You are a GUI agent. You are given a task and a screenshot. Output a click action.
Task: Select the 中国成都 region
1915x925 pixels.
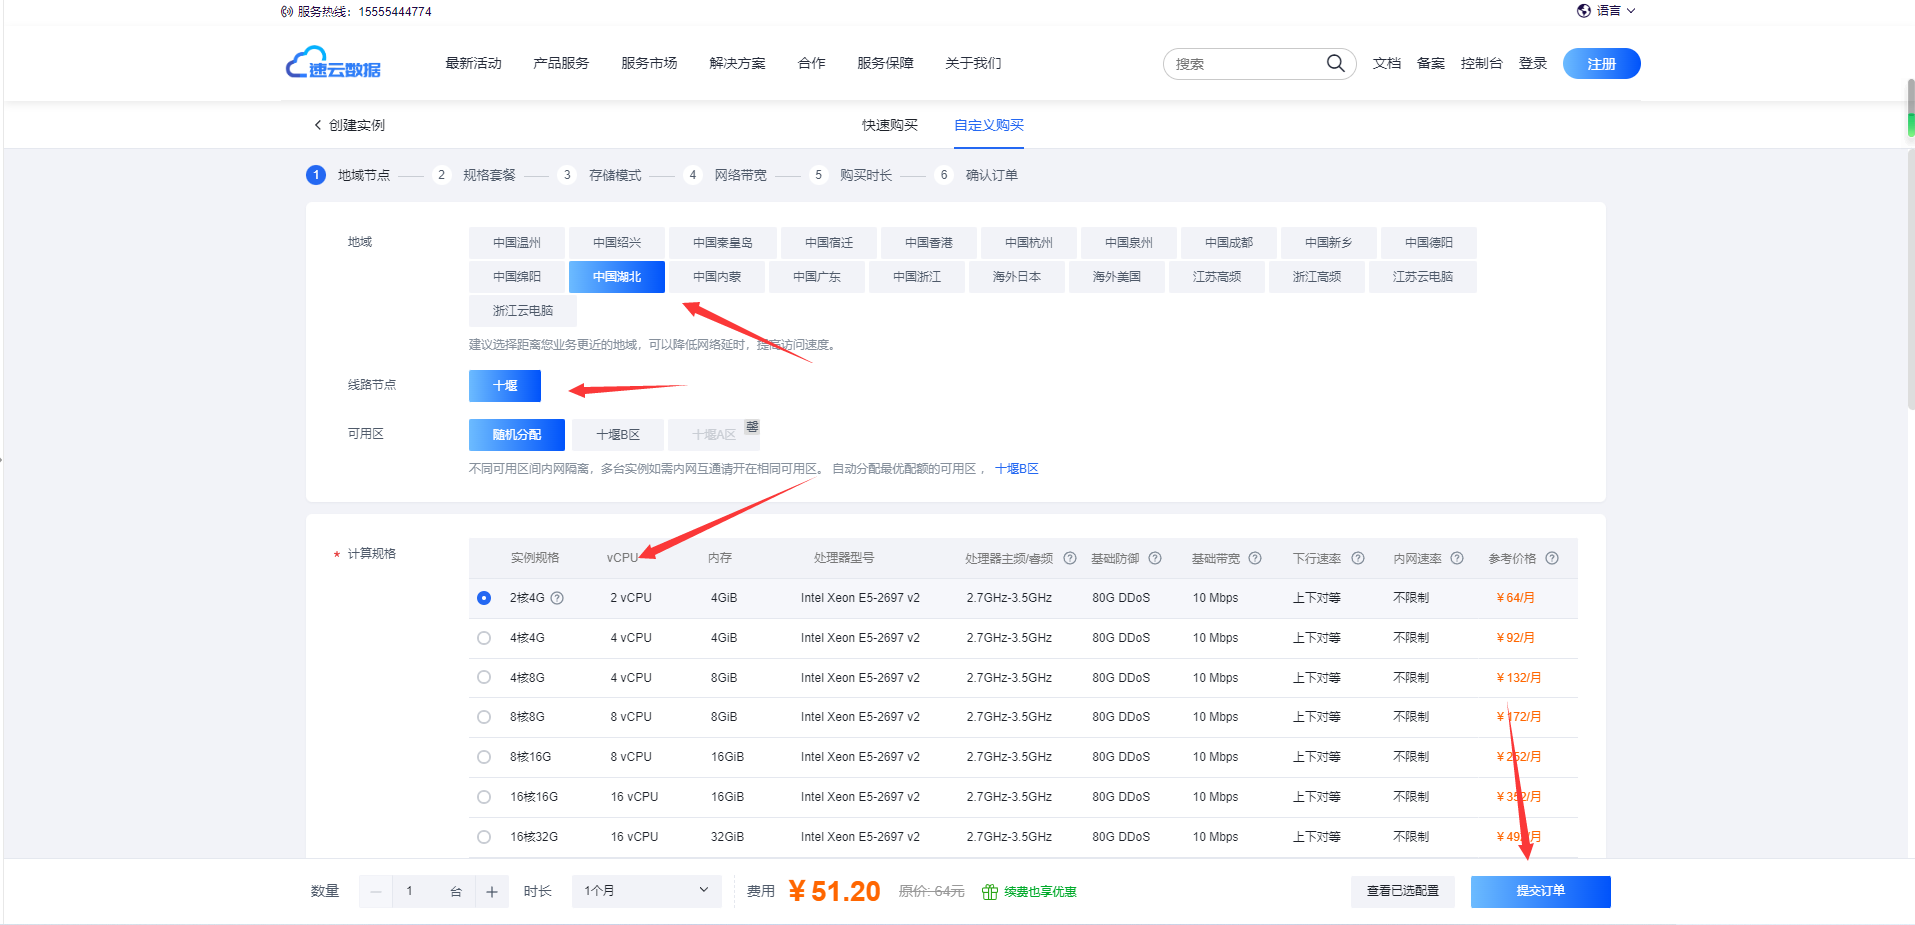point(1229,243)
